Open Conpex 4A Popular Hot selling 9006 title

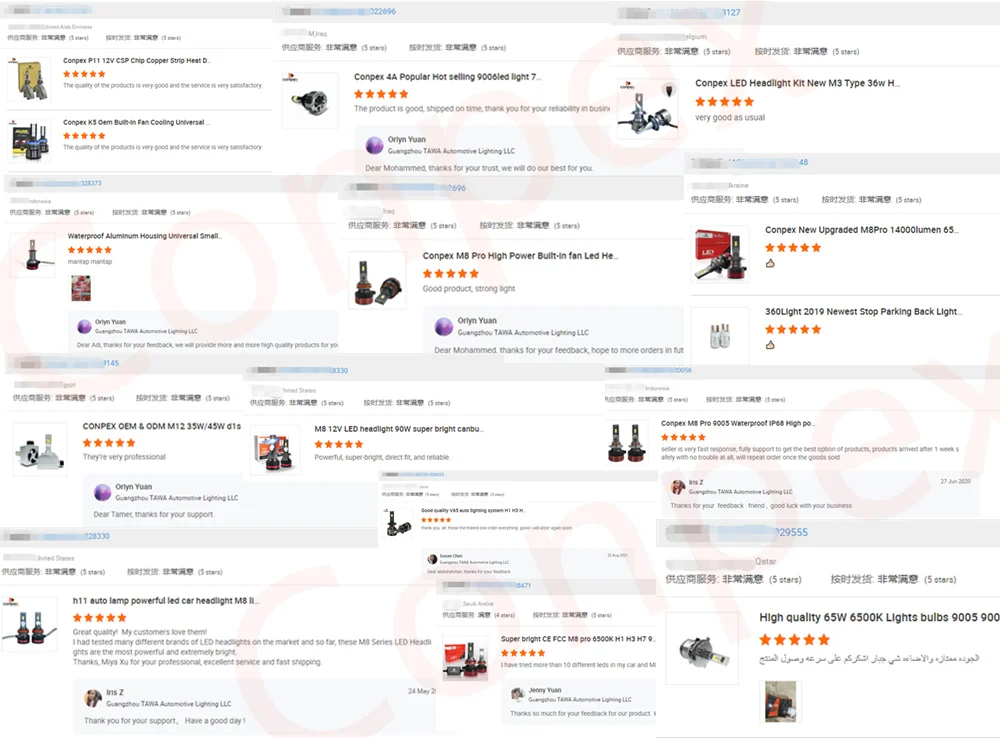tap(448, 77)
